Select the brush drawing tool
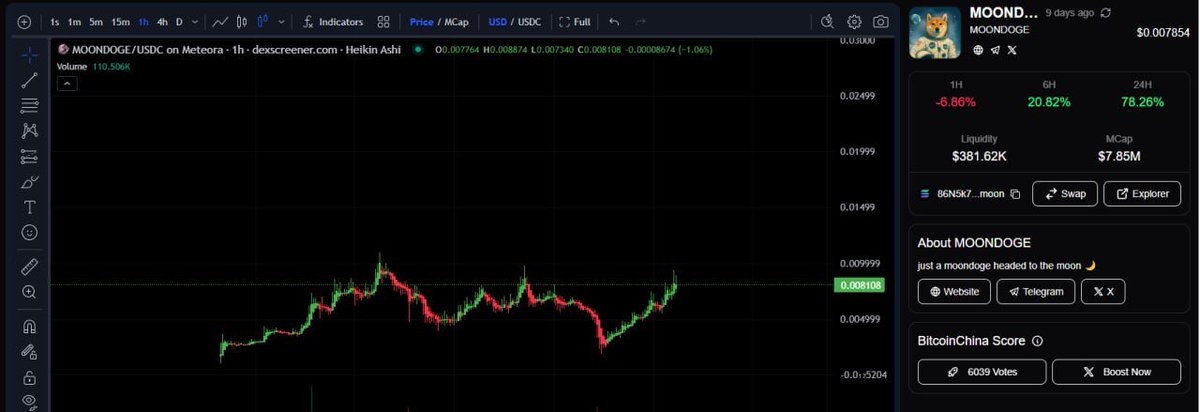 29,182
